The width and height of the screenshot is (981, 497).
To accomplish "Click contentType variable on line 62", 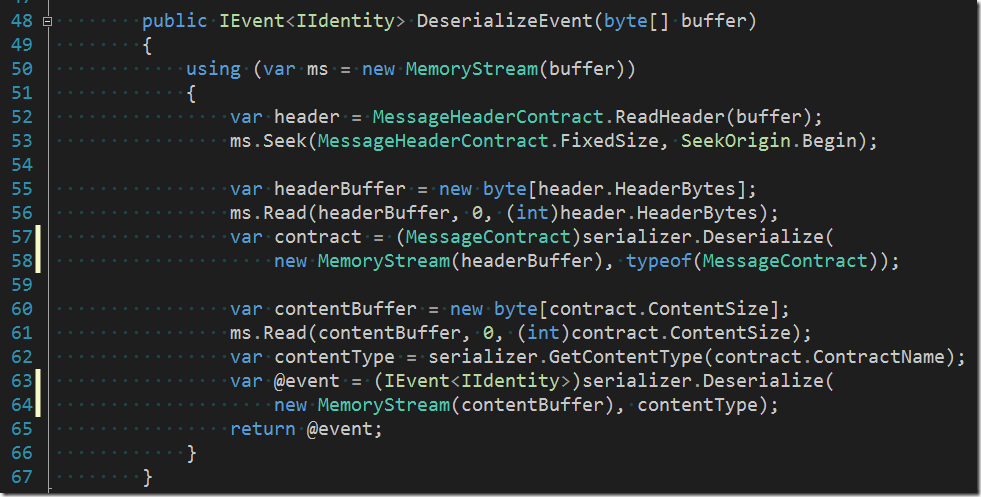I will coord(334,357).
